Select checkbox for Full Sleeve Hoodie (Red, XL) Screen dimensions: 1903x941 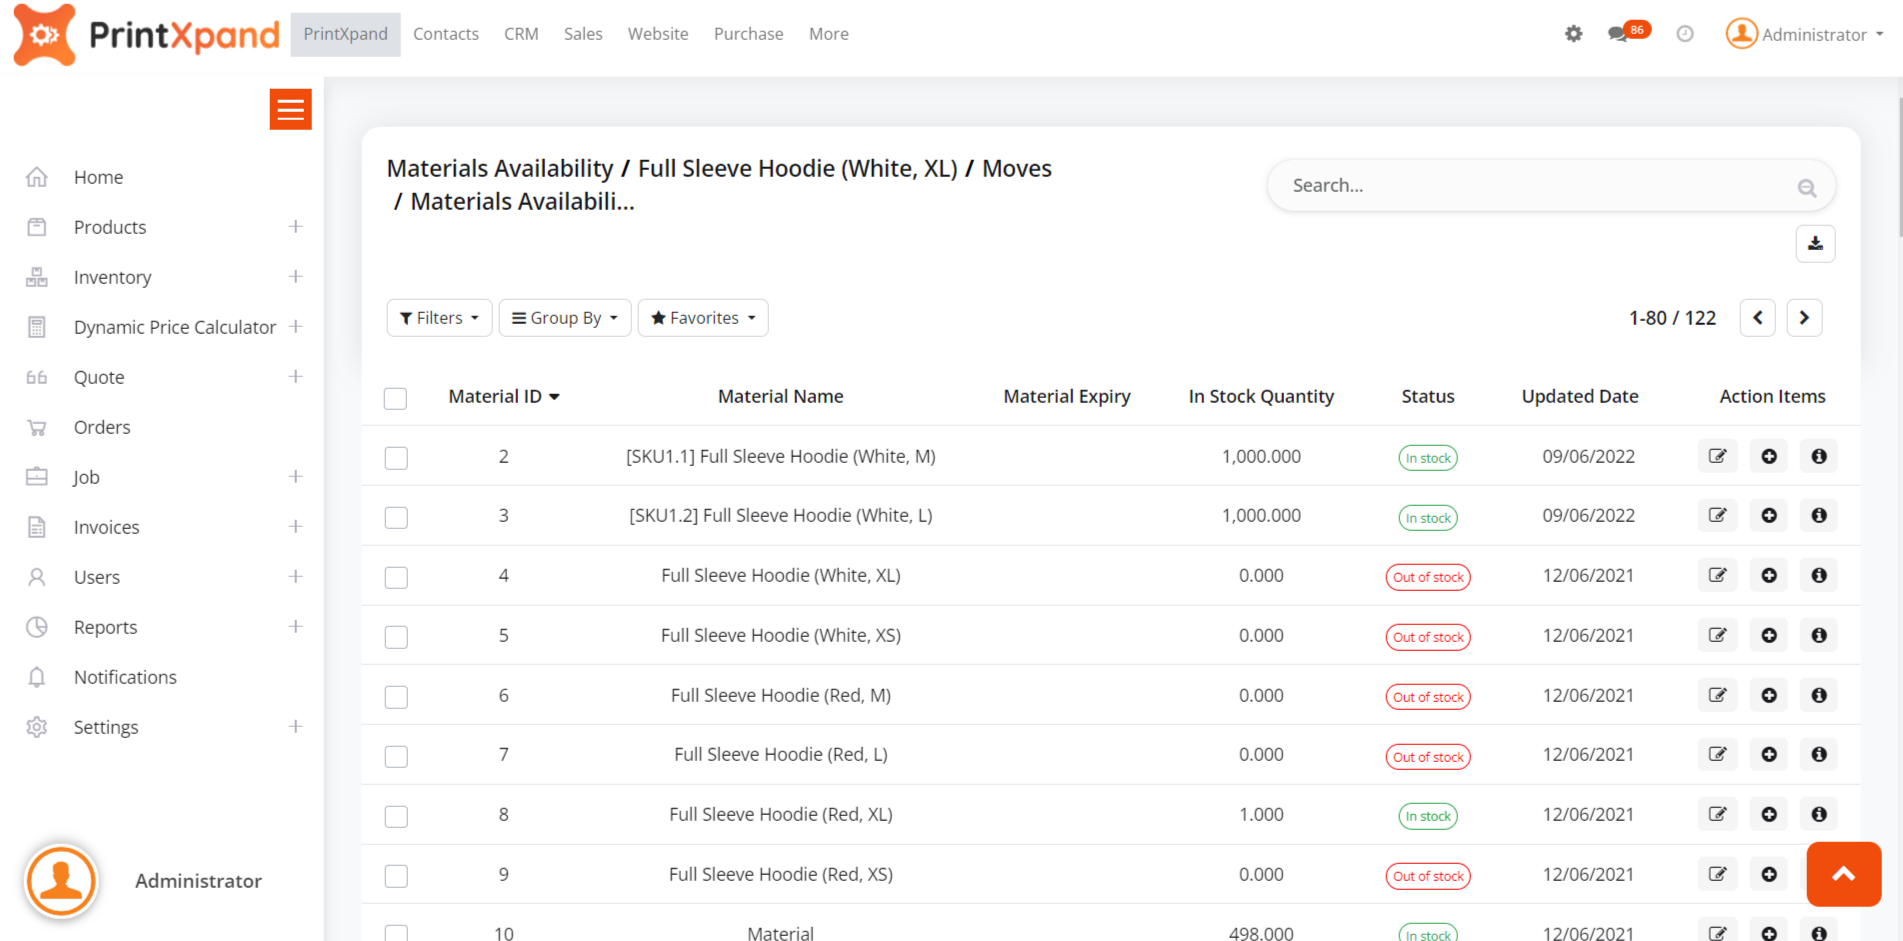[396, 817]
